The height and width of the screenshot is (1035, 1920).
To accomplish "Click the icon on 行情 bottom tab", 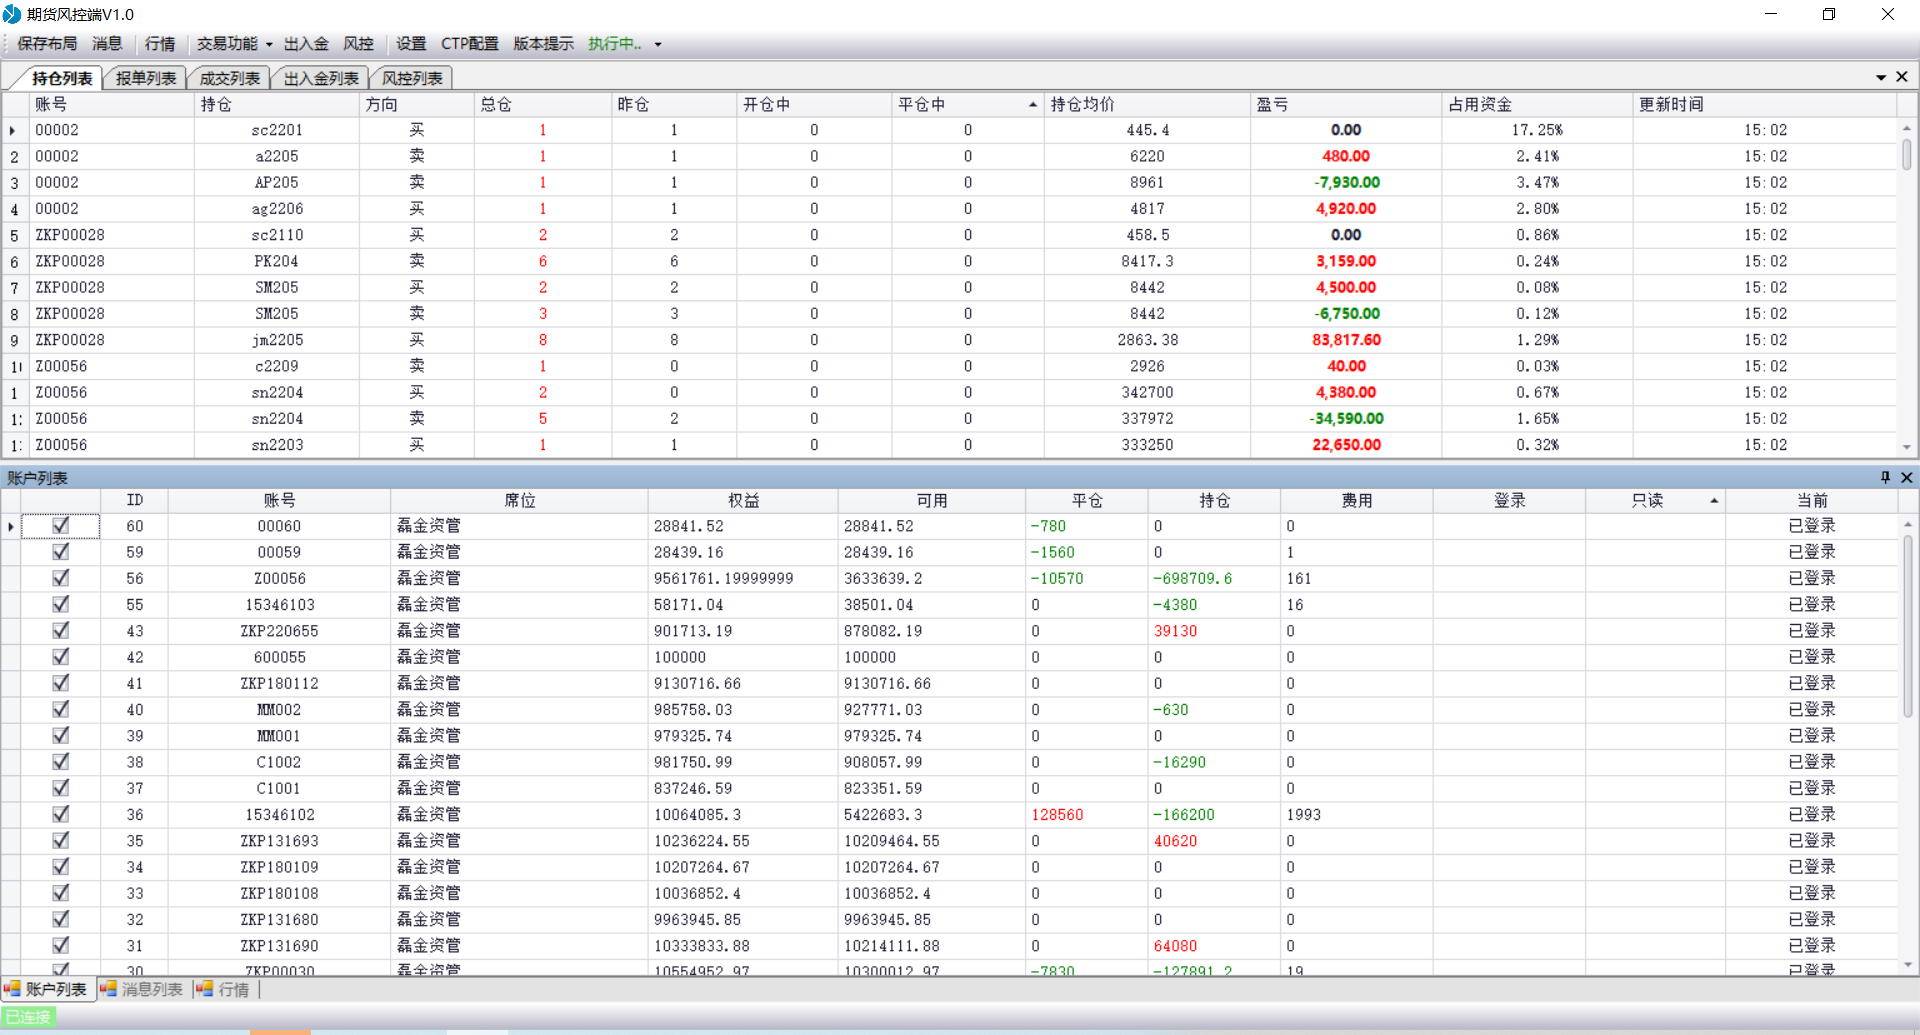I will [x=205, y=989].
